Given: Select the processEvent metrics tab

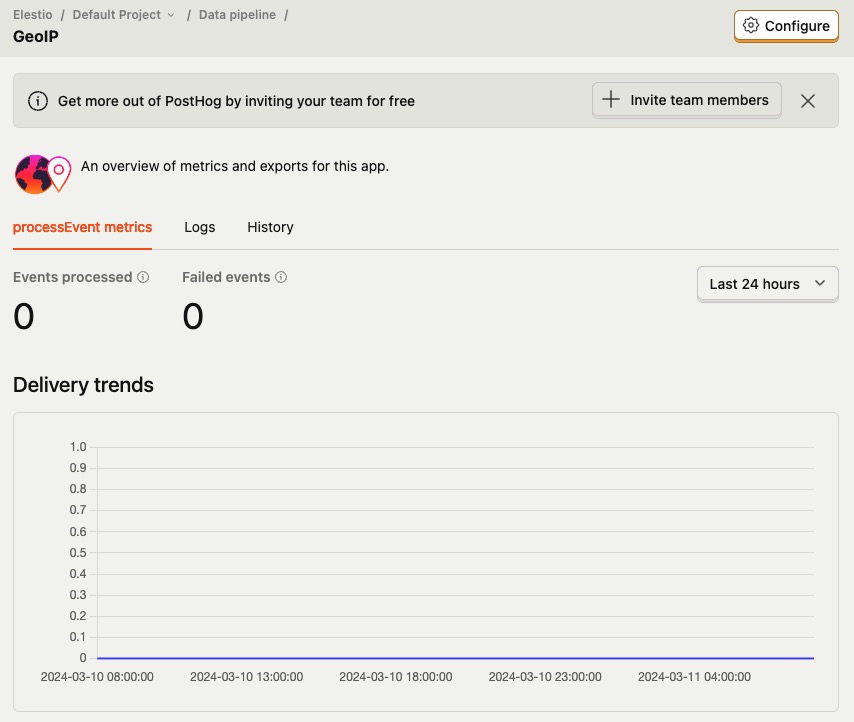Looking at the screenshot, I should click(x=82, y=227).
